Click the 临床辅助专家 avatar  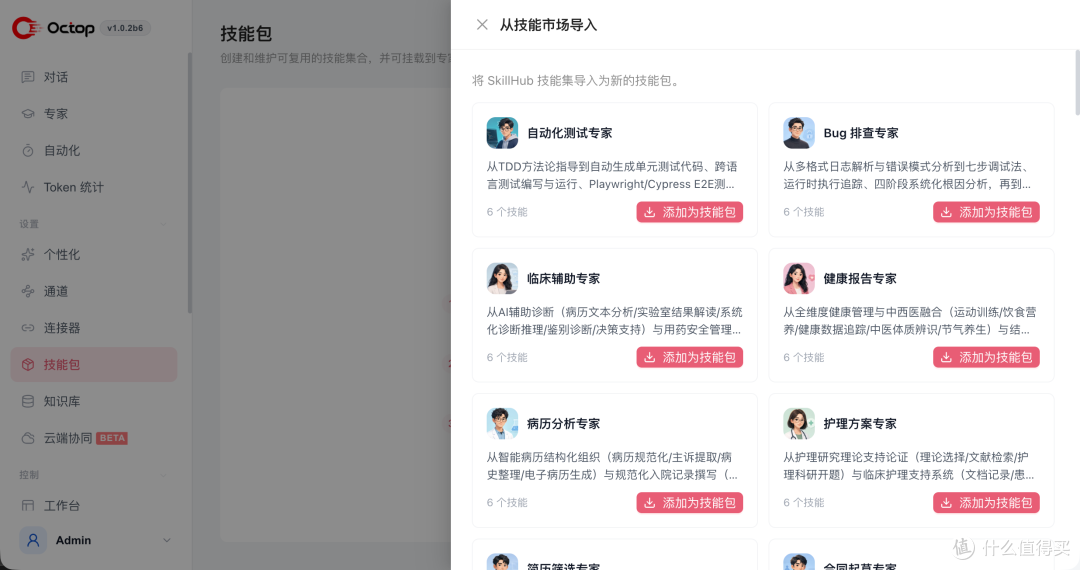tap(502, 278)
